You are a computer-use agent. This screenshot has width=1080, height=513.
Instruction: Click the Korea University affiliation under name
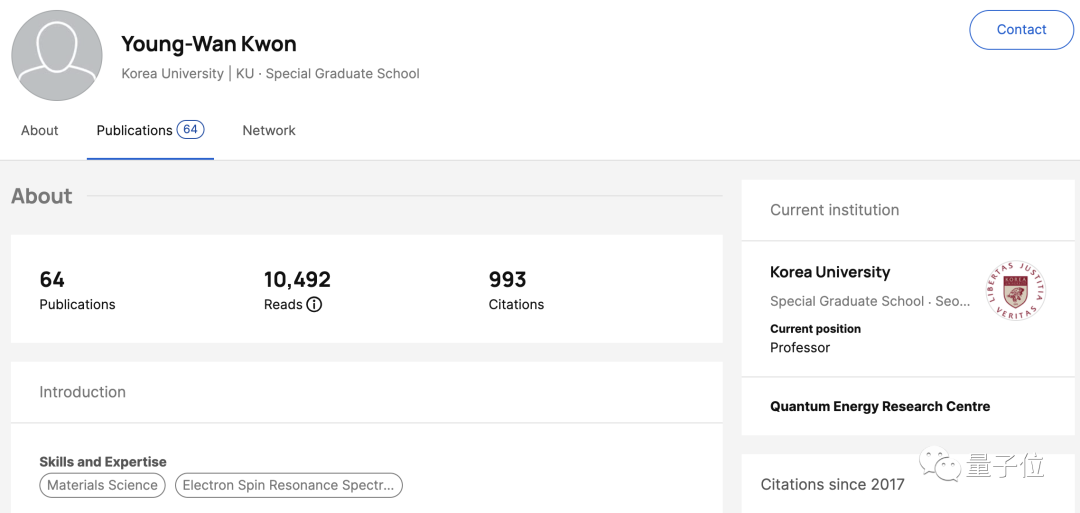tap(172, 73)
